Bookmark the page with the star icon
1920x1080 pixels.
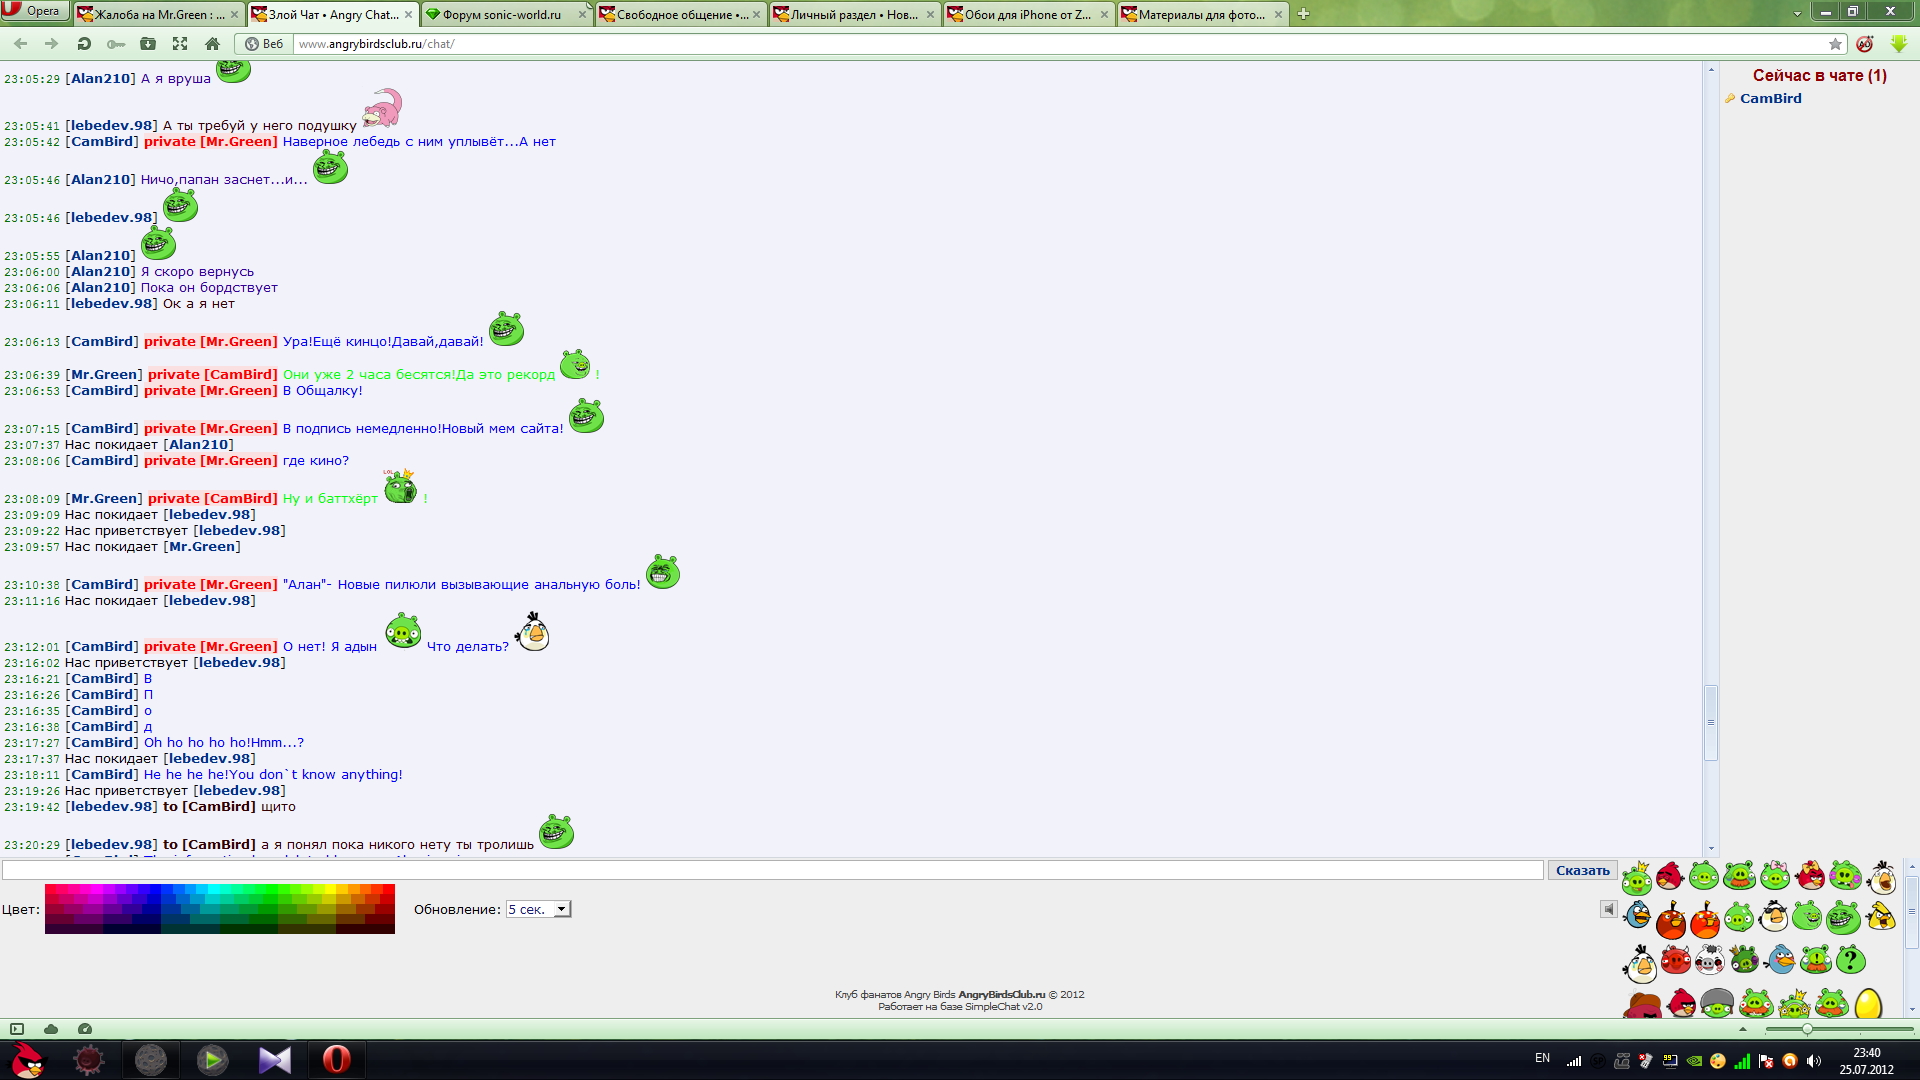(1835, 44)
